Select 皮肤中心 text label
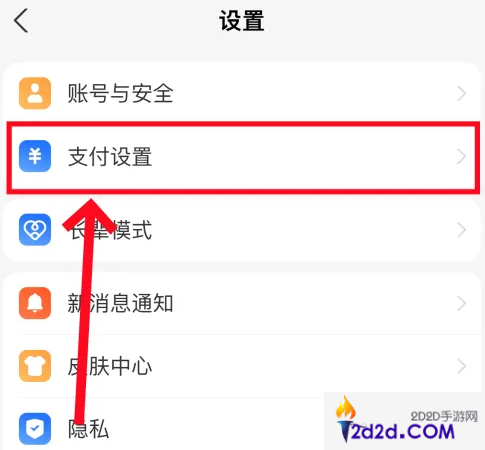The image size is (485, 450). click(110, 366)
